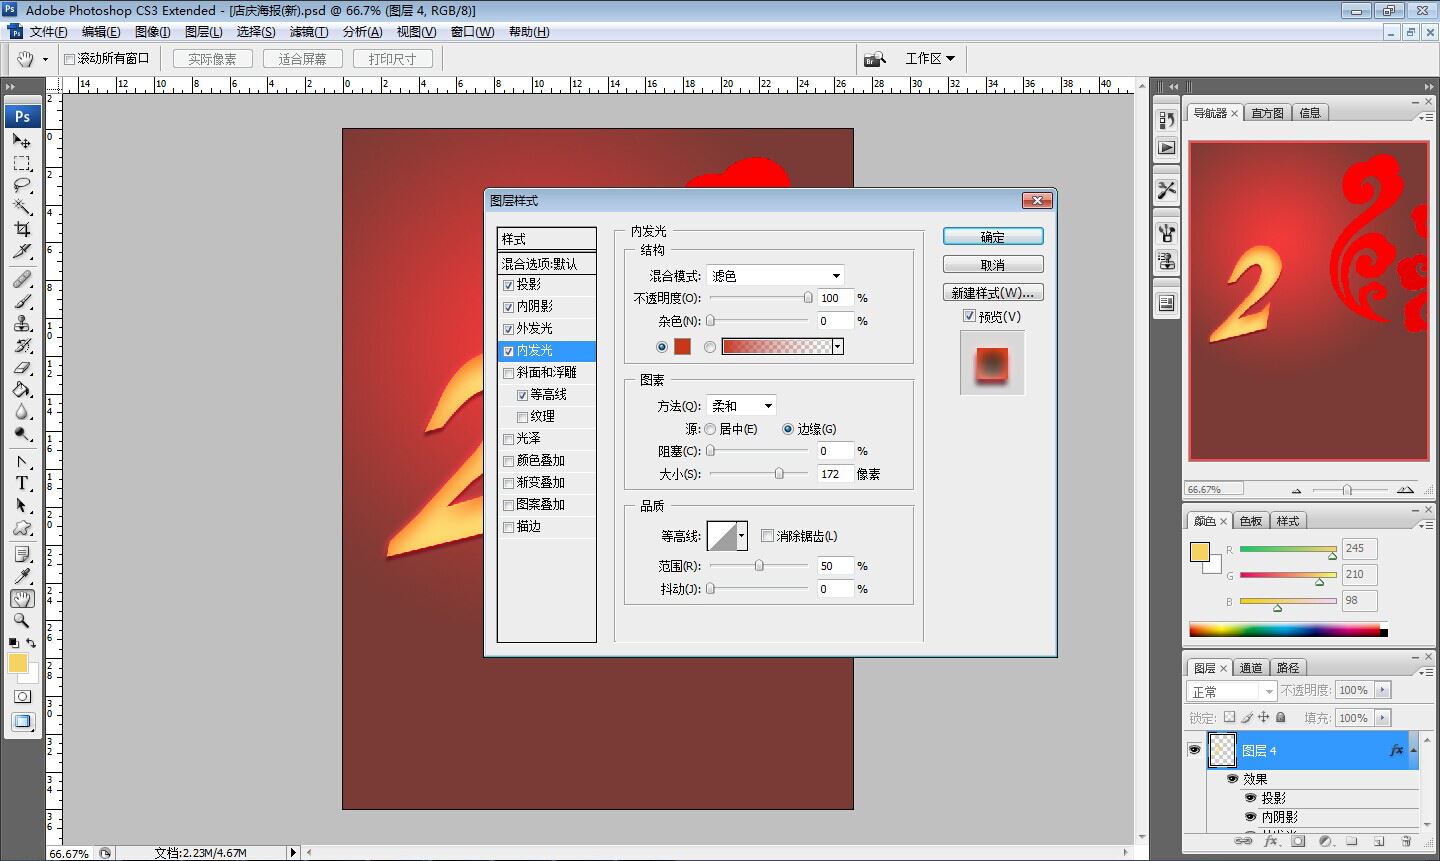Click the OK (确定) button
This screenshot has width=1440, height=861.
point(993,237)
